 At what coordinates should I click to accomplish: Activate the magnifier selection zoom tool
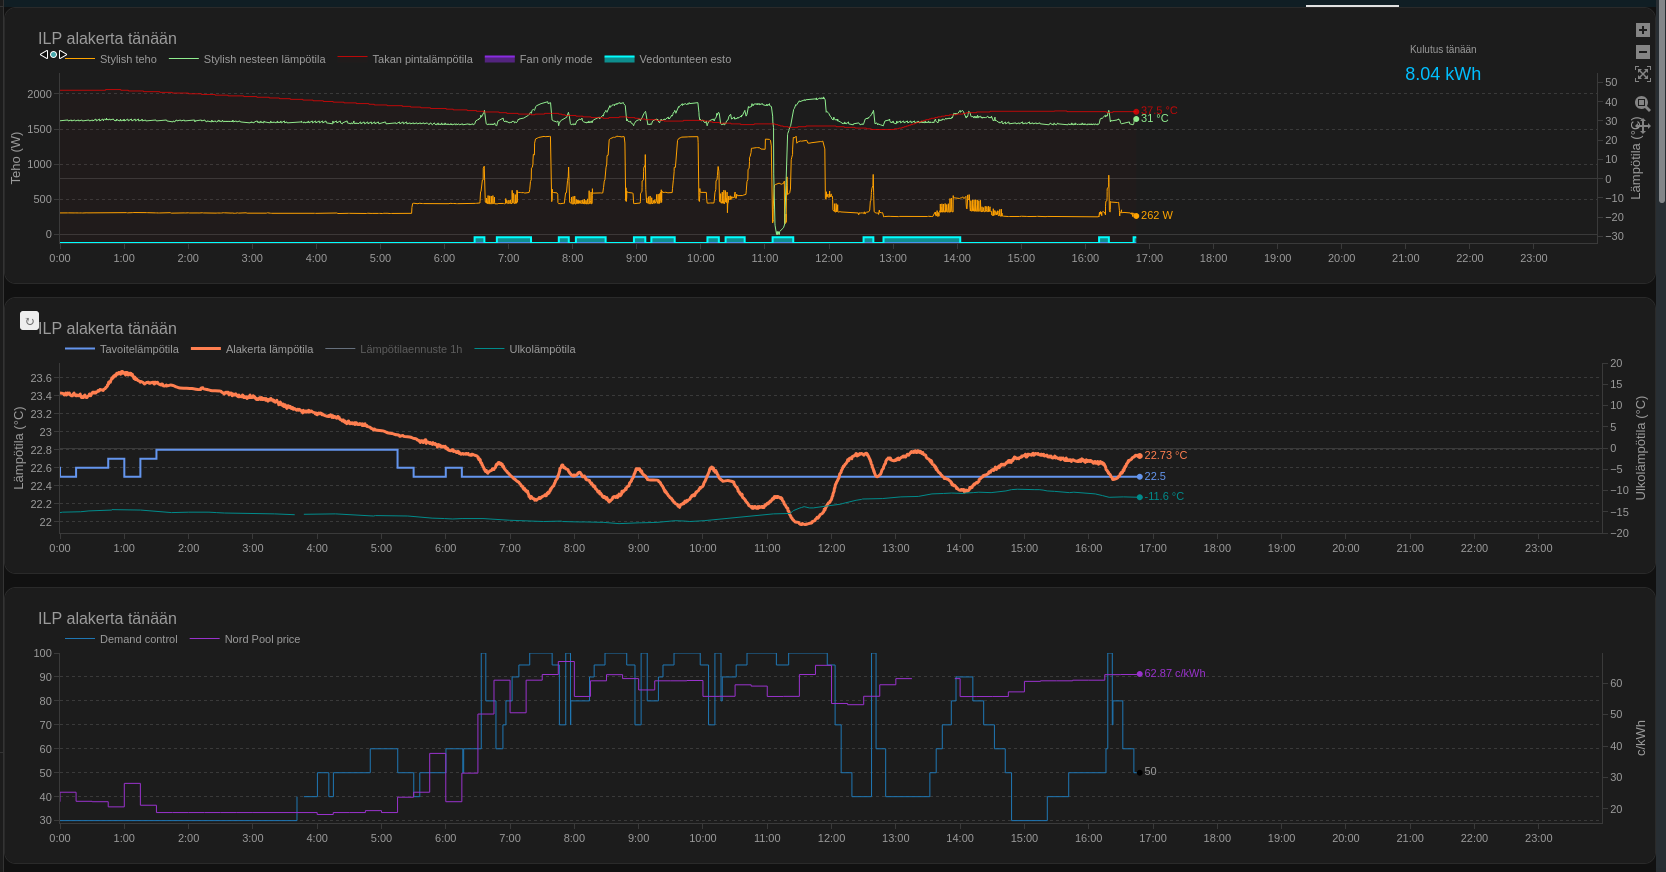click(1642, 103)
